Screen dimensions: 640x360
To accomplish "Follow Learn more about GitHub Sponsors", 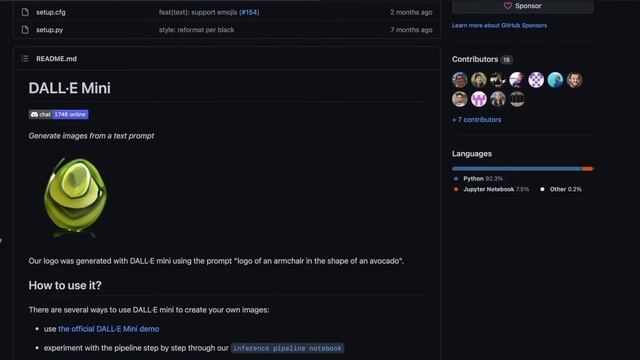I will click(499, 25).
